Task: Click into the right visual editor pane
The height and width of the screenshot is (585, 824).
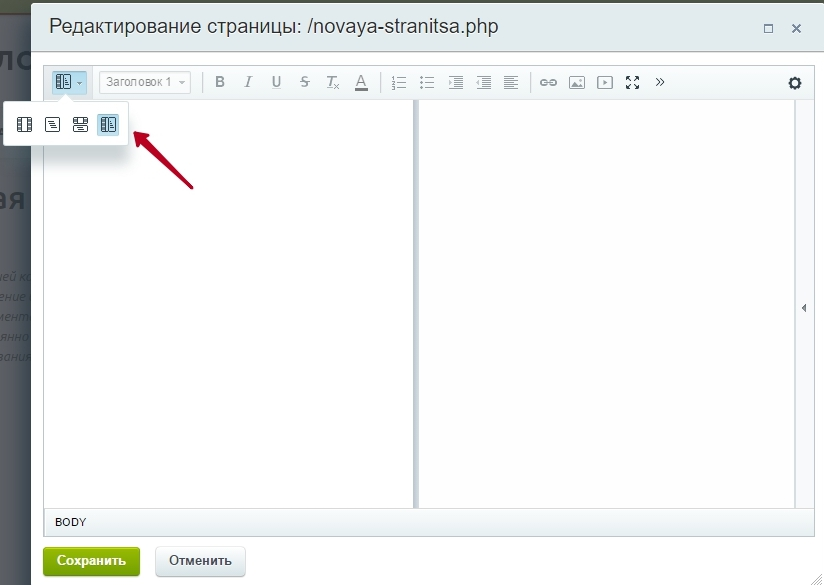Action: (606, 304)
